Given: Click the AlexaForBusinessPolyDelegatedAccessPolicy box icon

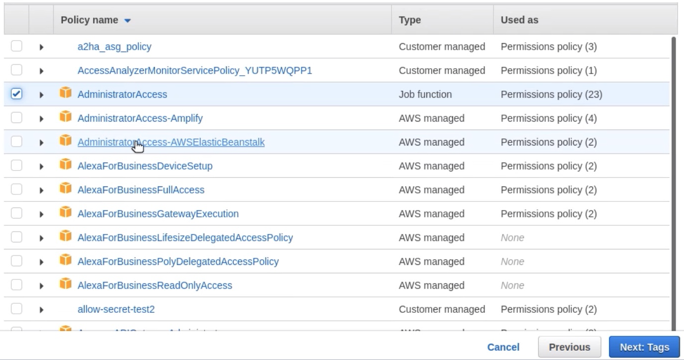Looking at the screenshot, I should 65,260.
